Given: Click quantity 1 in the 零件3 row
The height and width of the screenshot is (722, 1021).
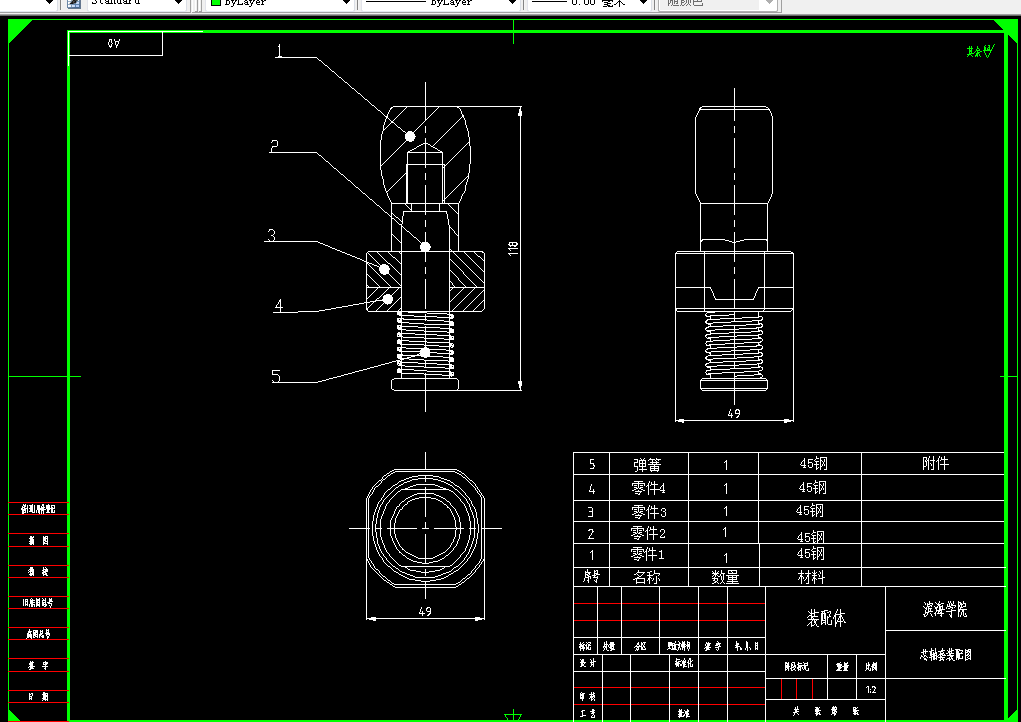Looking at the screenshot, I should coord(725,512).
